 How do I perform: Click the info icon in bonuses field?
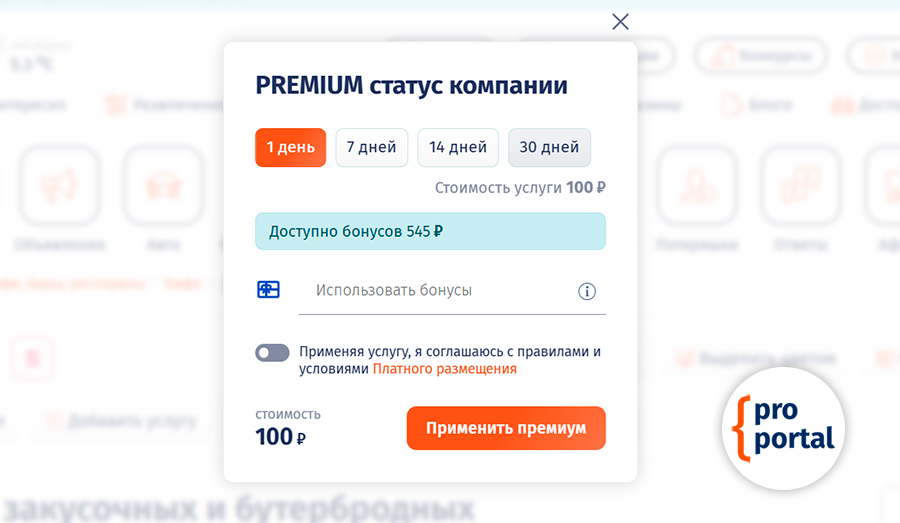[x=587, y=291]
